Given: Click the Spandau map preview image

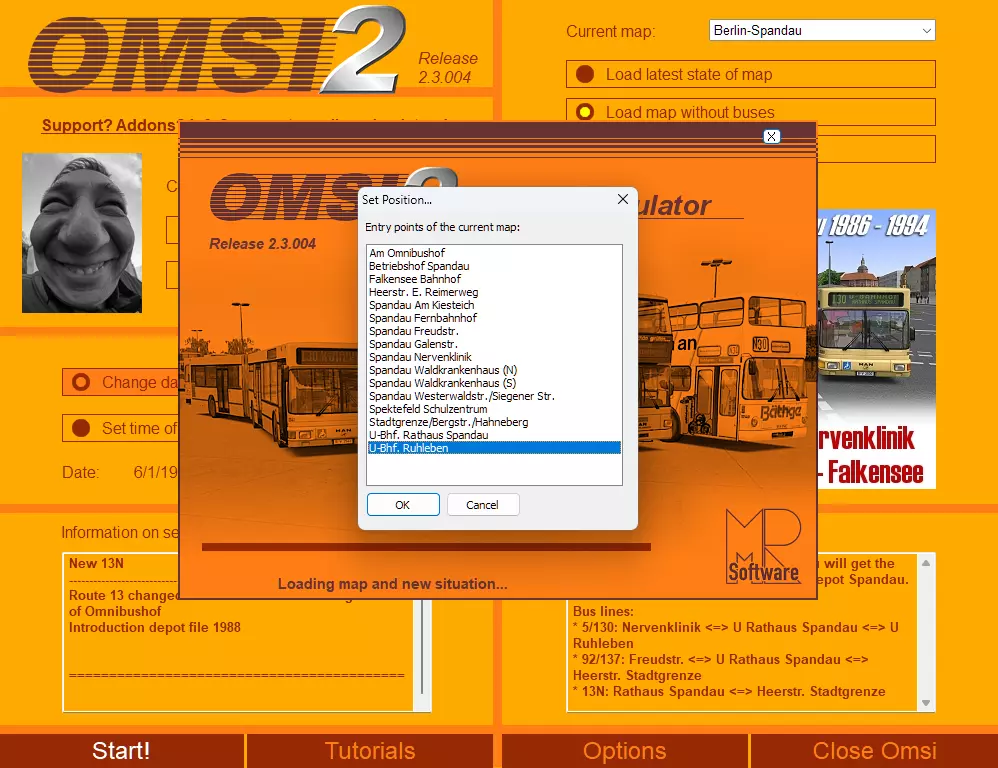Looking at the screenshot, I should click(x=876, y=349).
